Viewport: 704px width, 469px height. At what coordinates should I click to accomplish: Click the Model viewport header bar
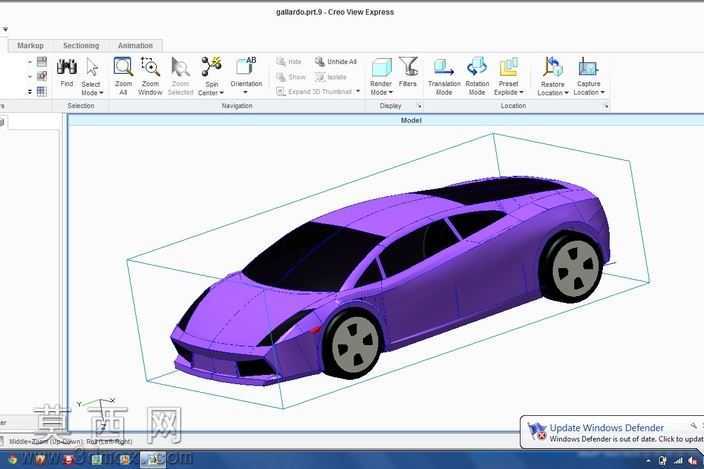[386, 120]
